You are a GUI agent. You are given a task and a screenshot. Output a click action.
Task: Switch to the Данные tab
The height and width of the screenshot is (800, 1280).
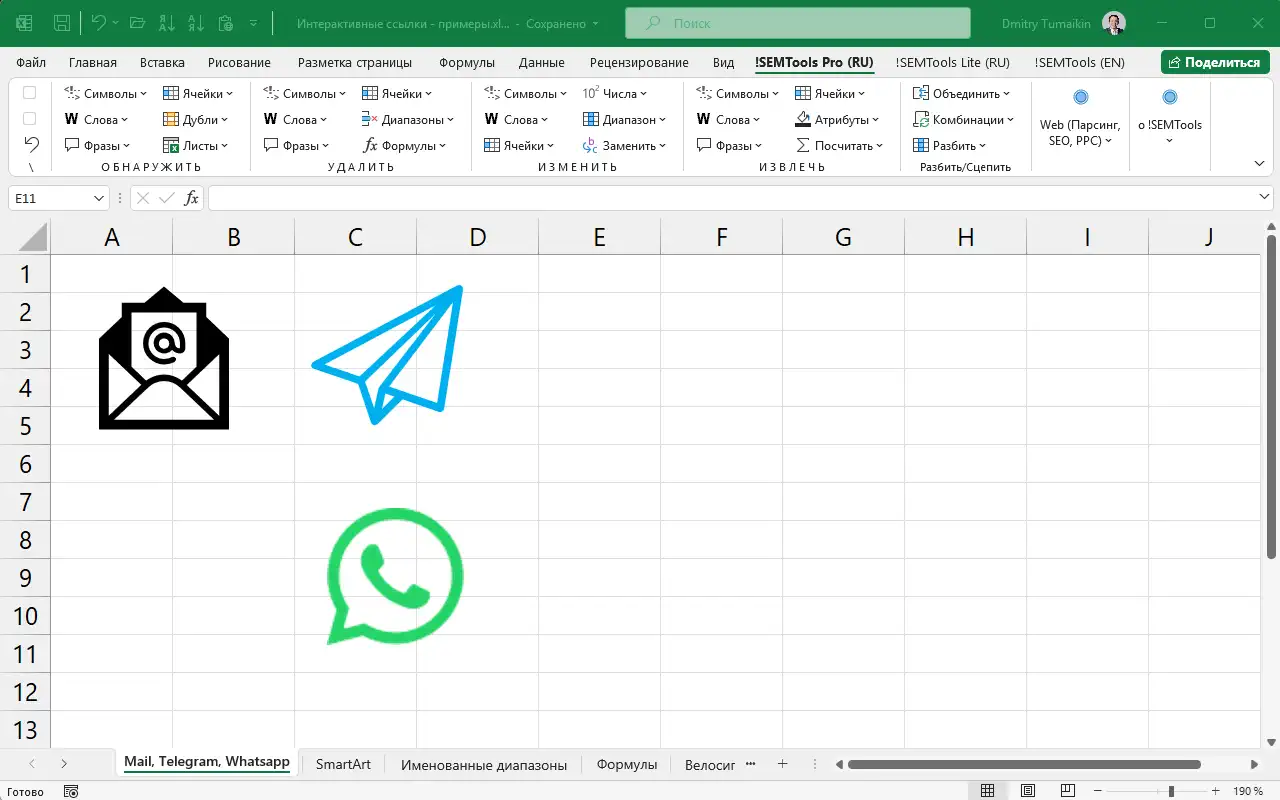(x=541, y=62)
